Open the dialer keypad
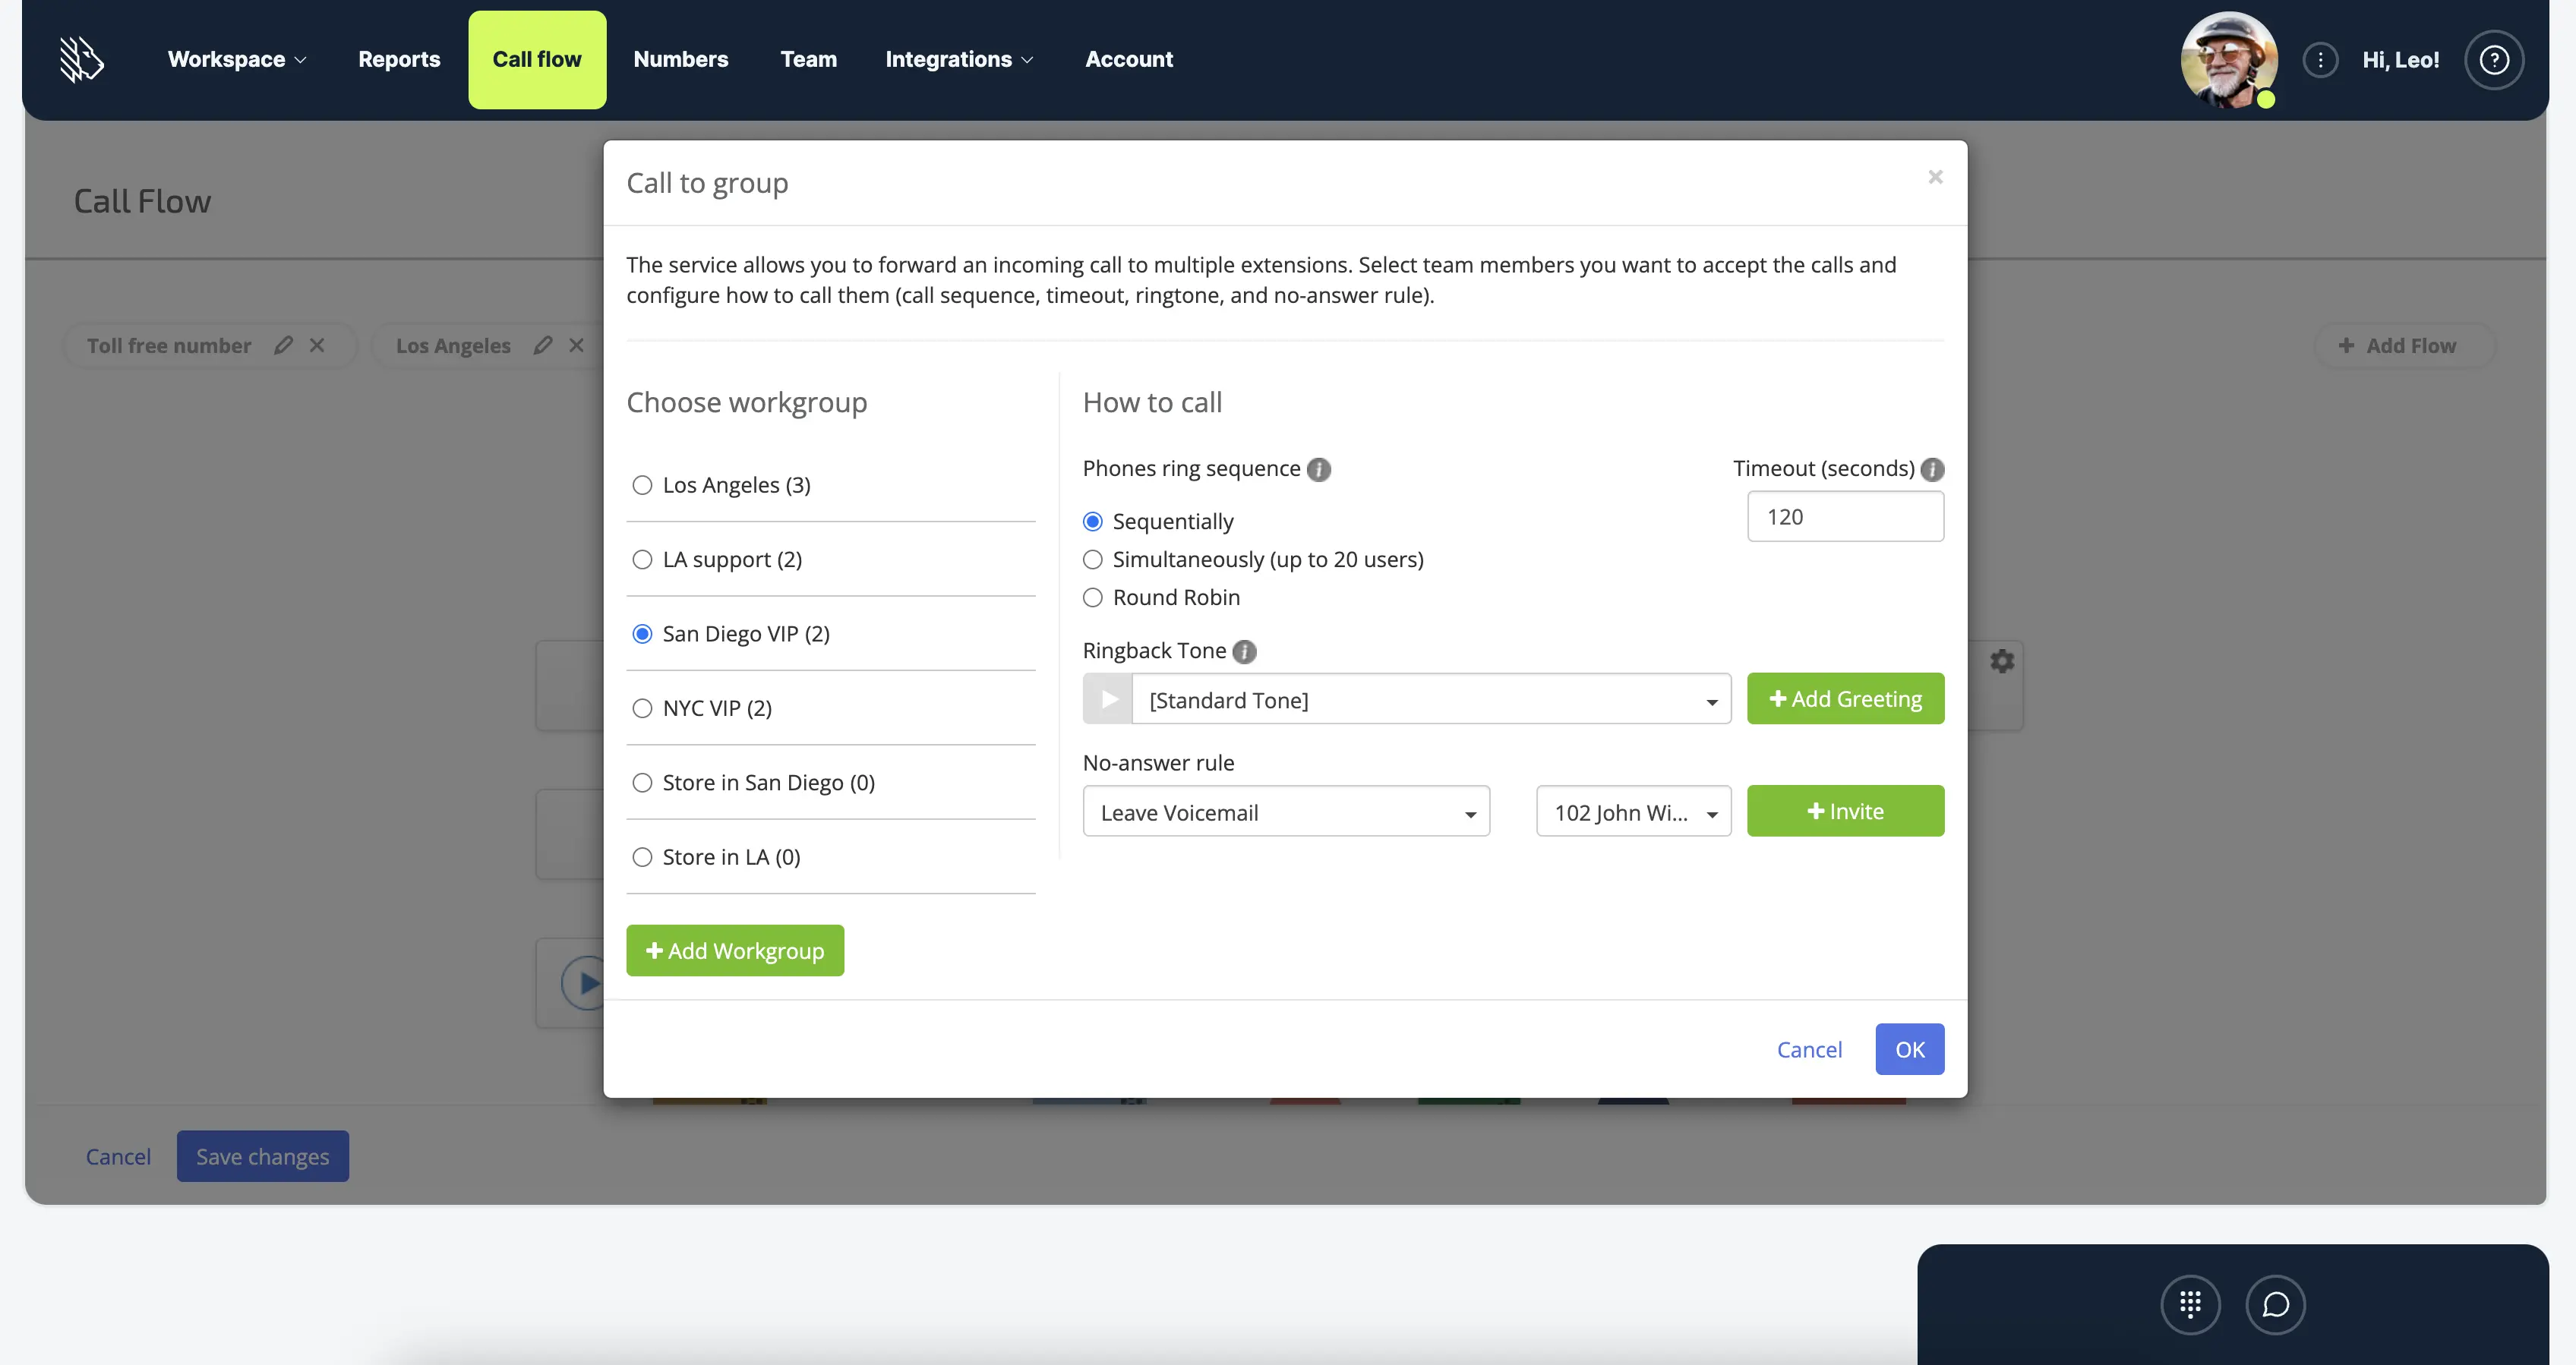 tap(2191, 1304)
